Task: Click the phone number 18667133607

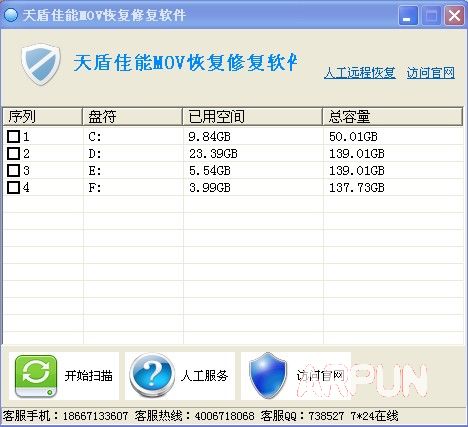Action: coord(95,416)
